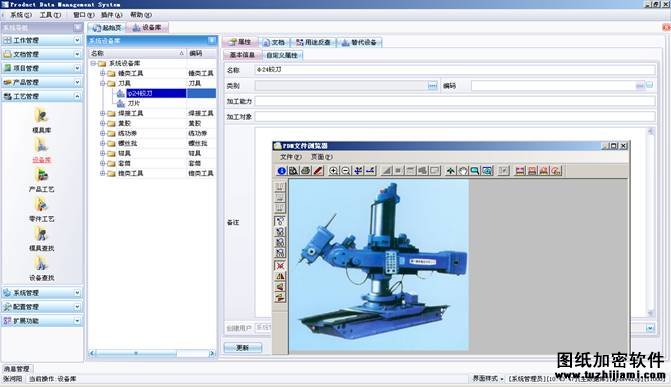Open the 产品工艺 sidebar icon

[41, 175]
